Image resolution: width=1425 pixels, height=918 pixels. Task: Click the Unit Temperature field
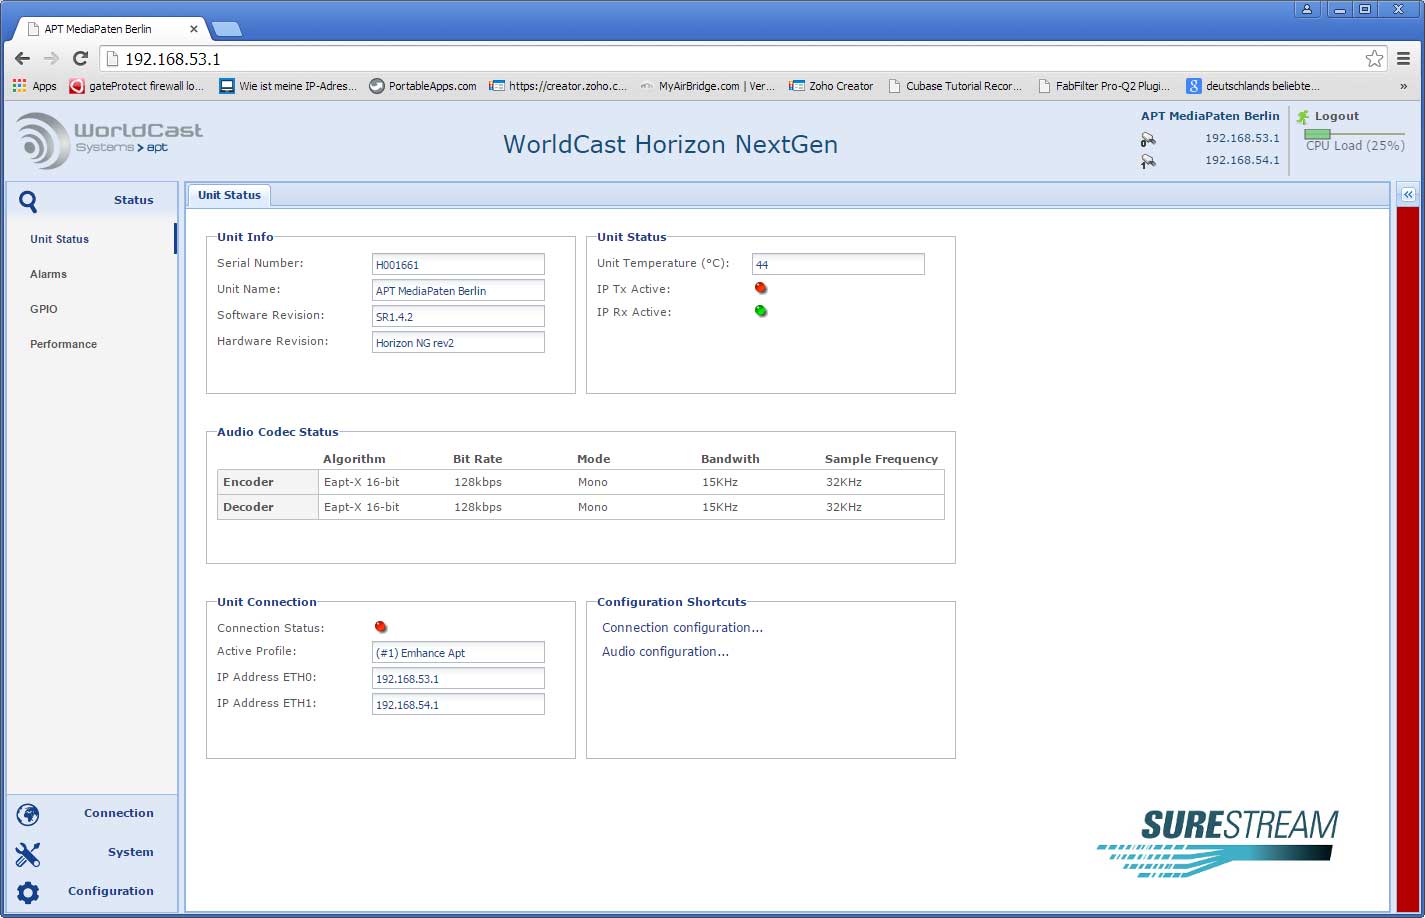838,264
